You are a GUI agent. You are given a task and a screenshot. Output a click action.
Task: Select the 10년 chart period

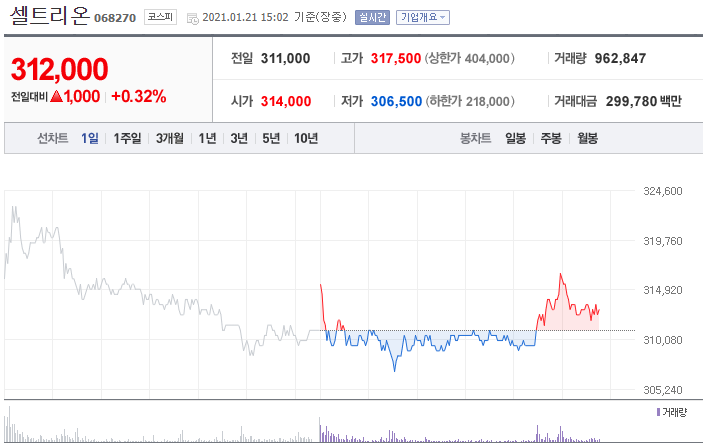[x=306, y=138]
